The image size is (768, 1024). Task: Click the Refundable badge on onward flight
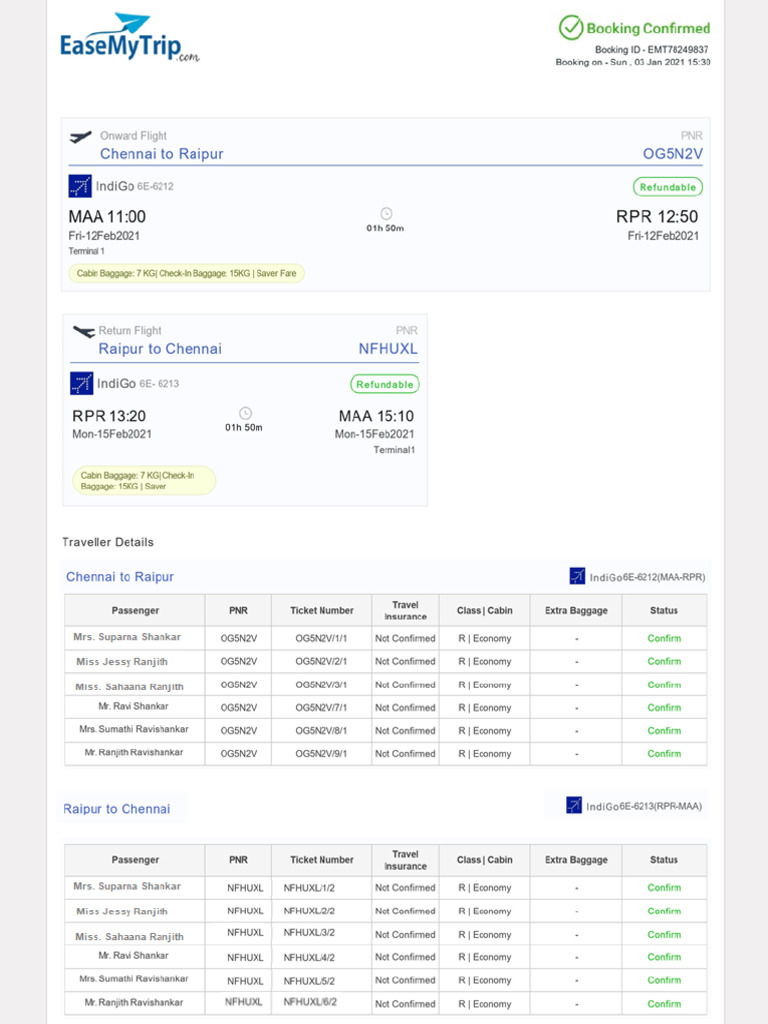click(668, 187)
